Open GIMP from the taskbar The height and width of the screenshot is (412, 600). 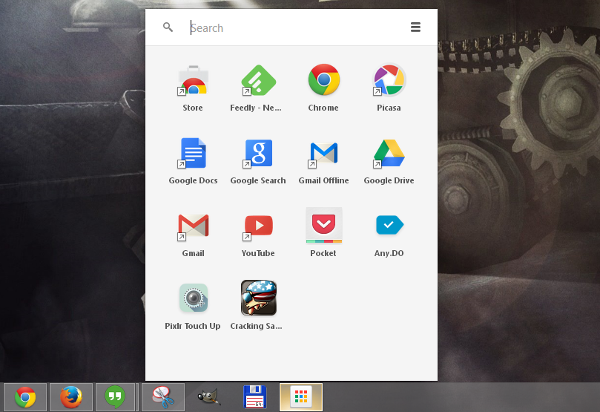tap(209, 397)
